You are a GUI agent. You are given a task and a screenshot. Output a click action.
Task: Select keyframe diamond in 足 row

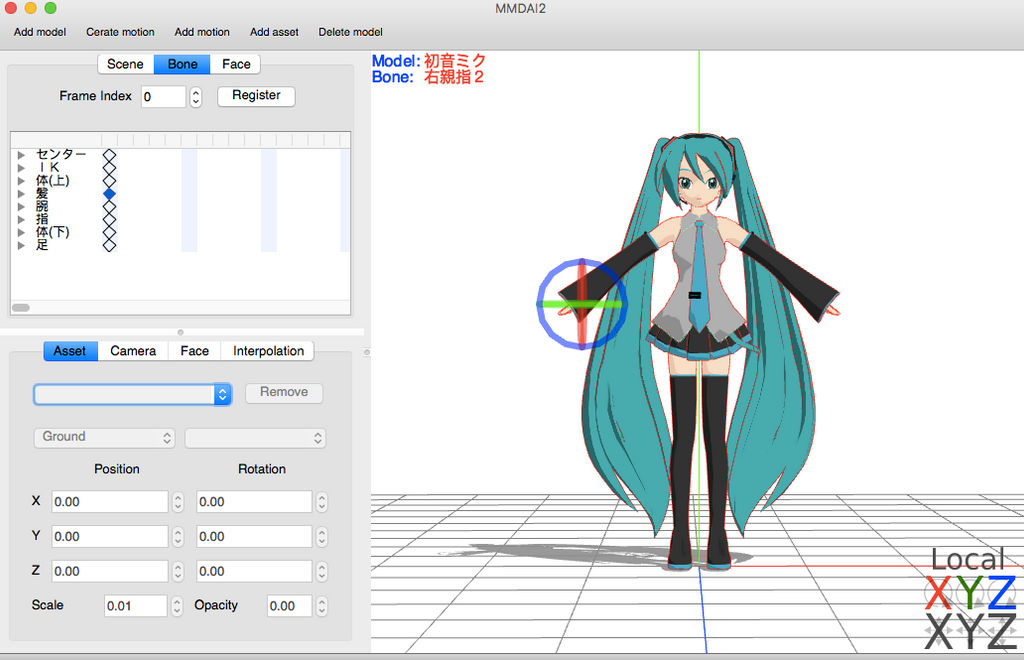(x=110, y=245)
